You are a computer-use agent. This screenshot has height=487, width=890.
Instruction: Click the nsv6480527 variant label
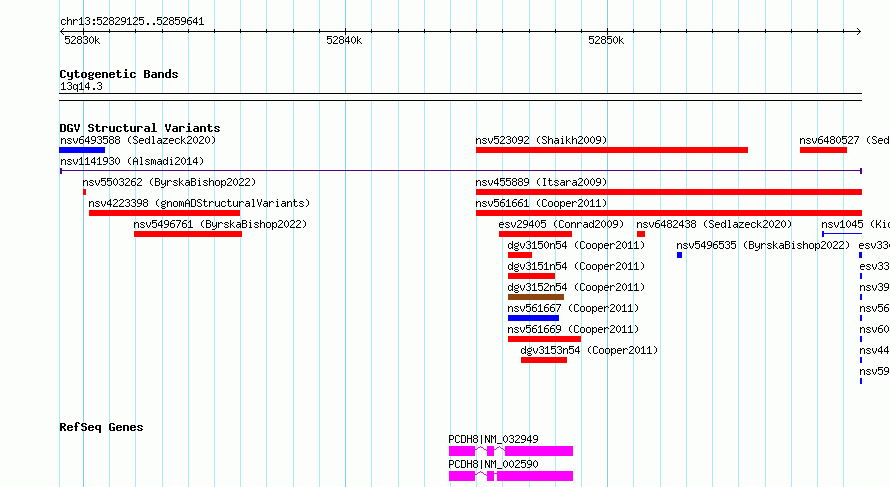[844, 140]
